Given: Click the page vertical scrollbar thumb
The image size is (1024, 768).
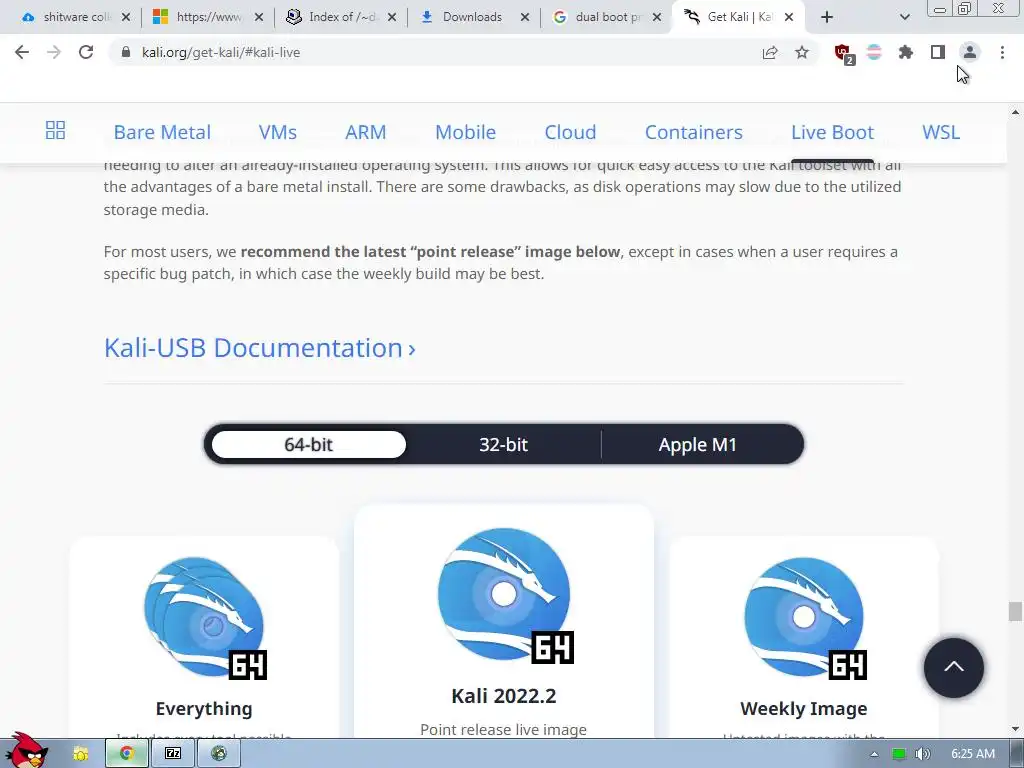Looking at the screenshot, I should click(1015, 612).
